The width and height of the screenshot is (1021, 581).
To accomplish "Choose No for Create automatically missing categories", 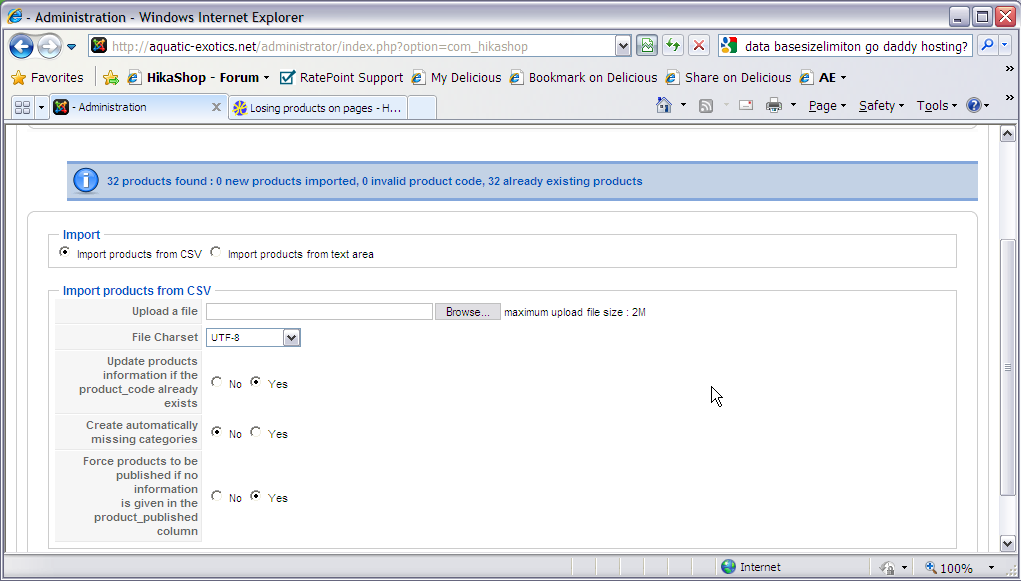I will tap(216, 432).
